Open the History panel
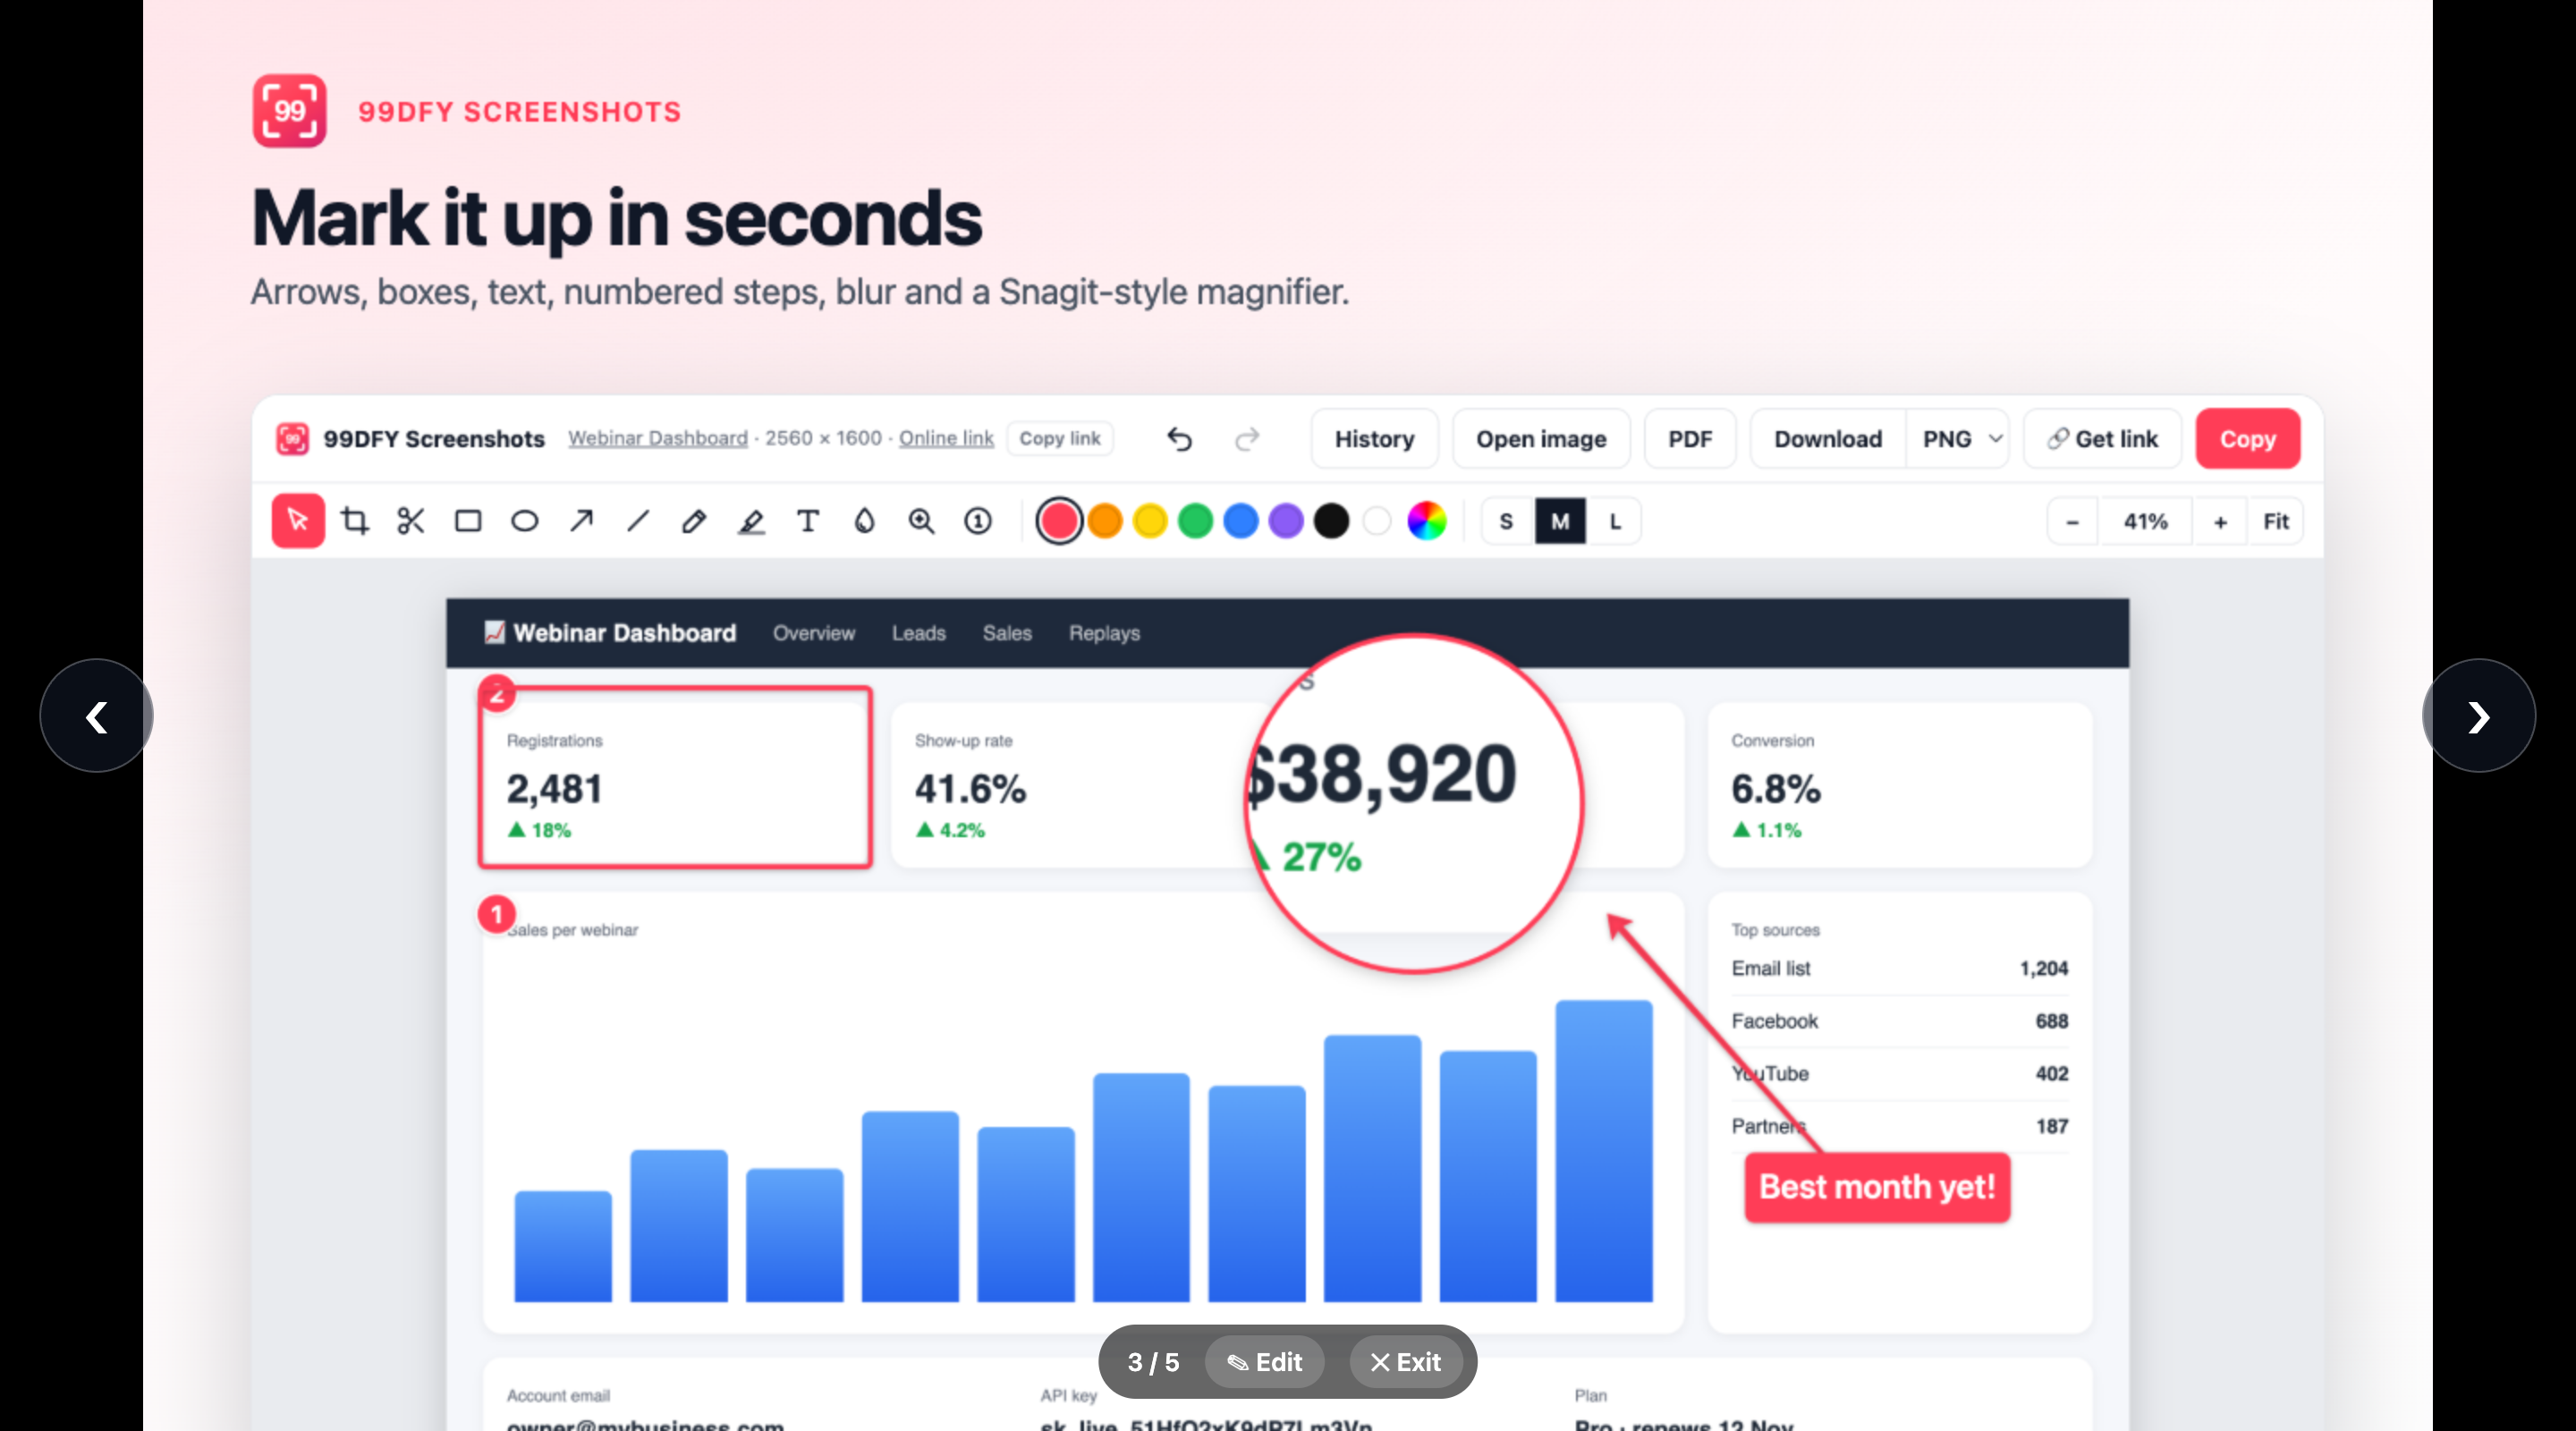 click(x=1374, y=439)
